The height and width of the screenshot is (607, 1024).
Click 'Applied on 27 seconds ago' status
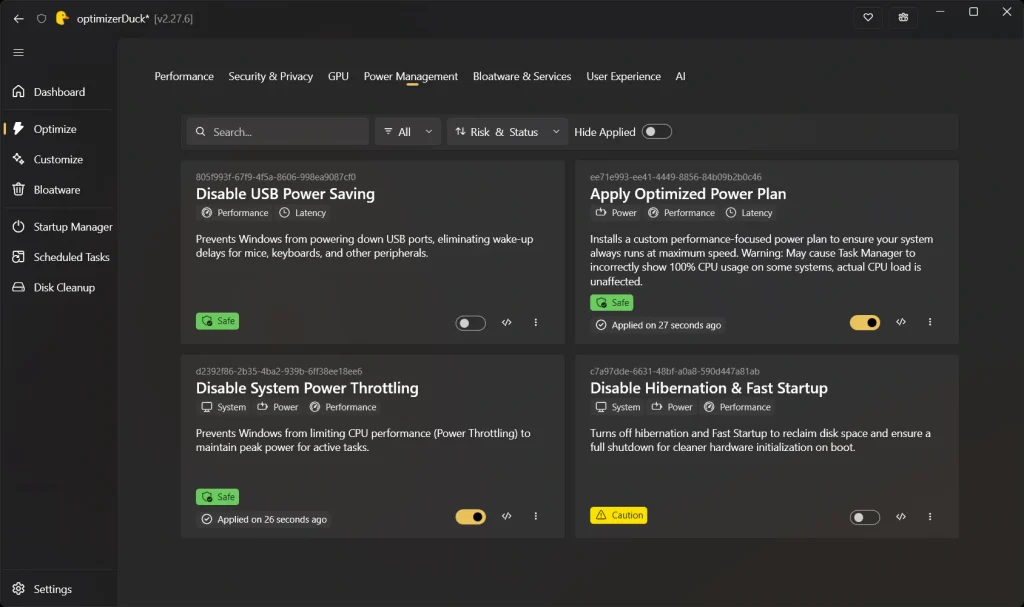click(x=658, y=325)
